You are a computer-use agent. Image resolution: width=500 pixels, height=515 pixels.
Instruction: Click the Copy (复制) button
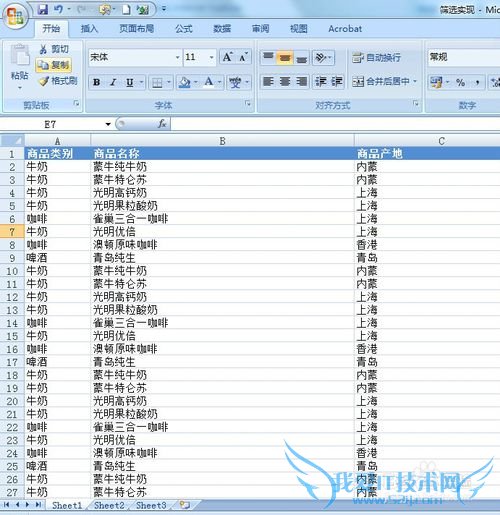click(53, 65)
